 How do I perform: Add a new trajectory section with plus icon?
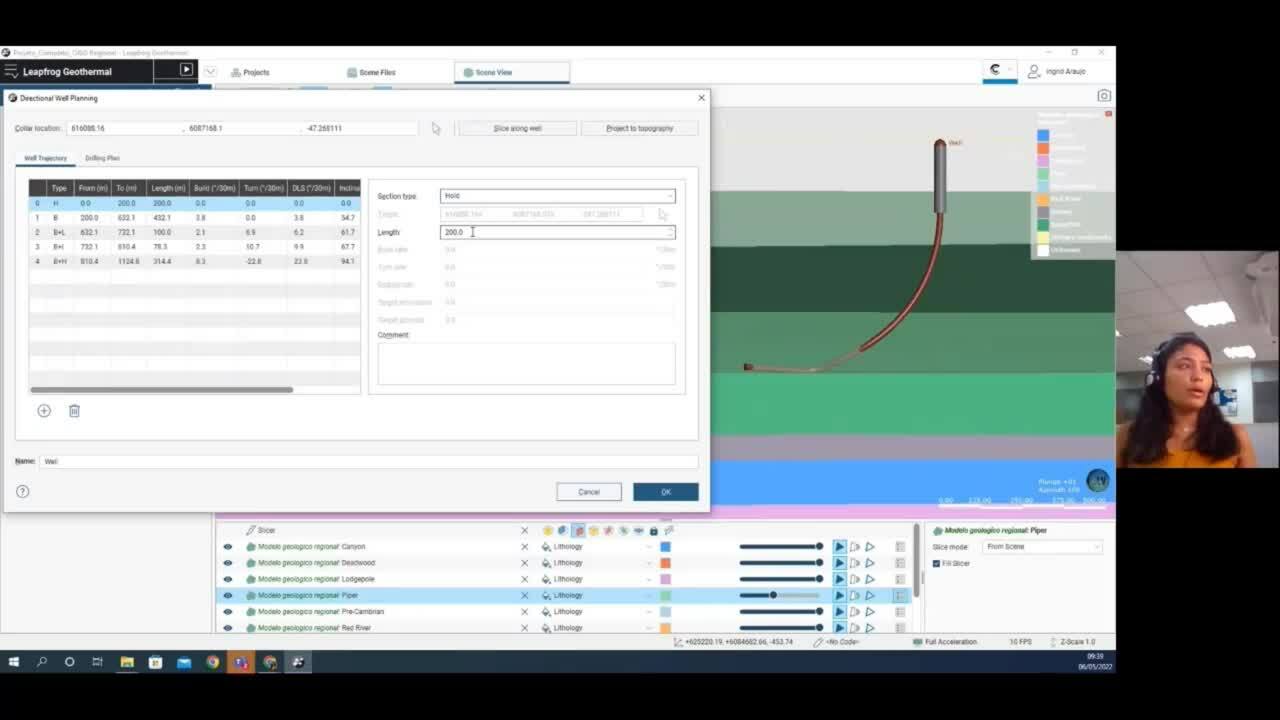click(44, 411)
